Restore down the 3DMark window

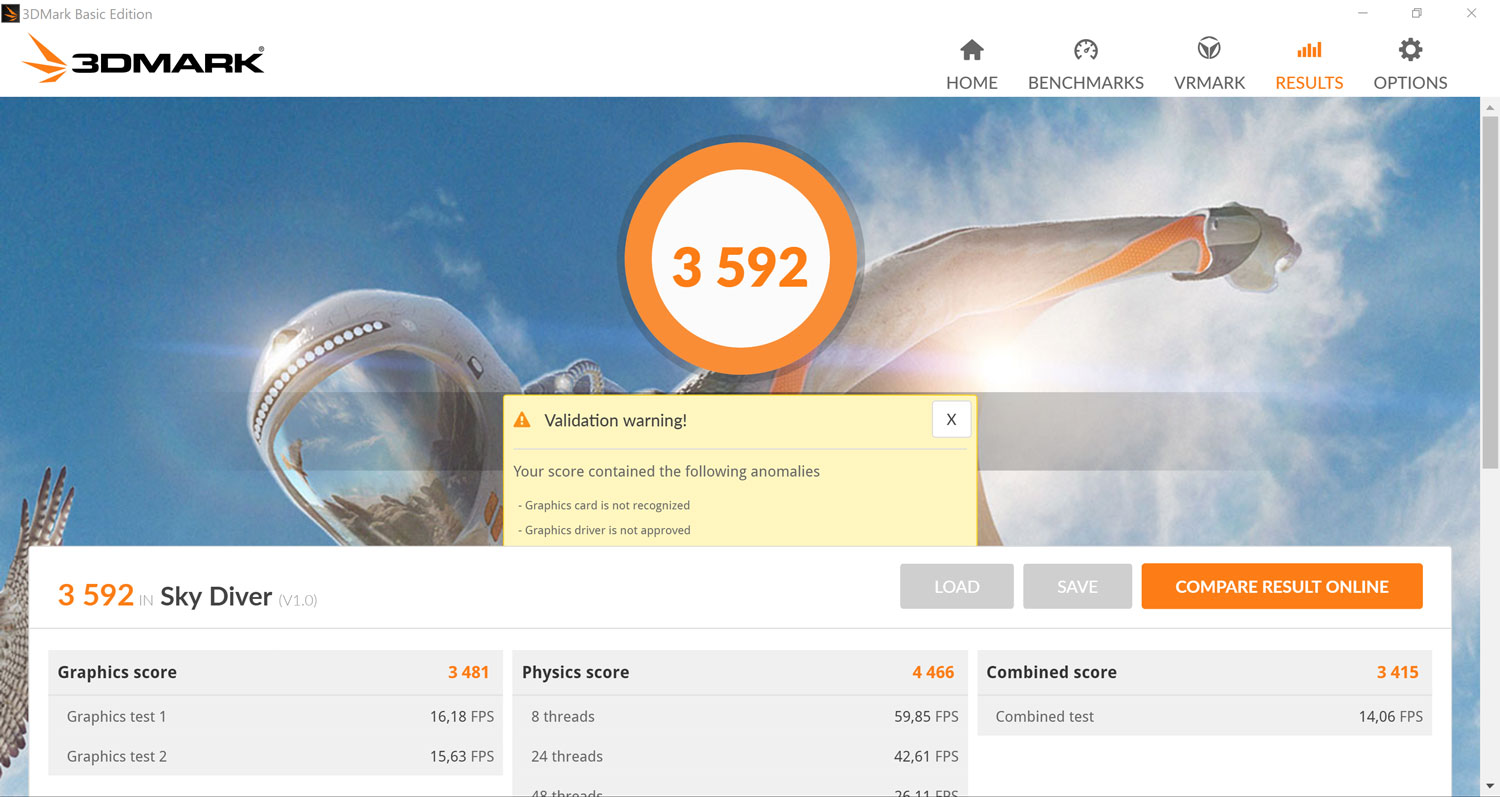click(1417, 14)
